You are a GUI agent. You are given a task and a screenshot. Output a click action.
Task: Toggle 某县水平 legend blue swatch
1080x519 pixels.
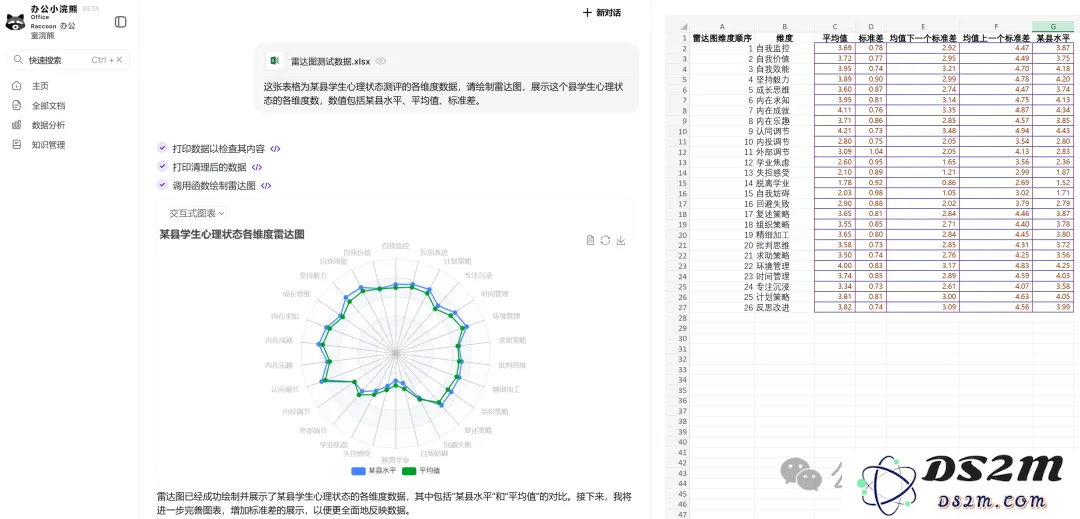click(359, 471)
